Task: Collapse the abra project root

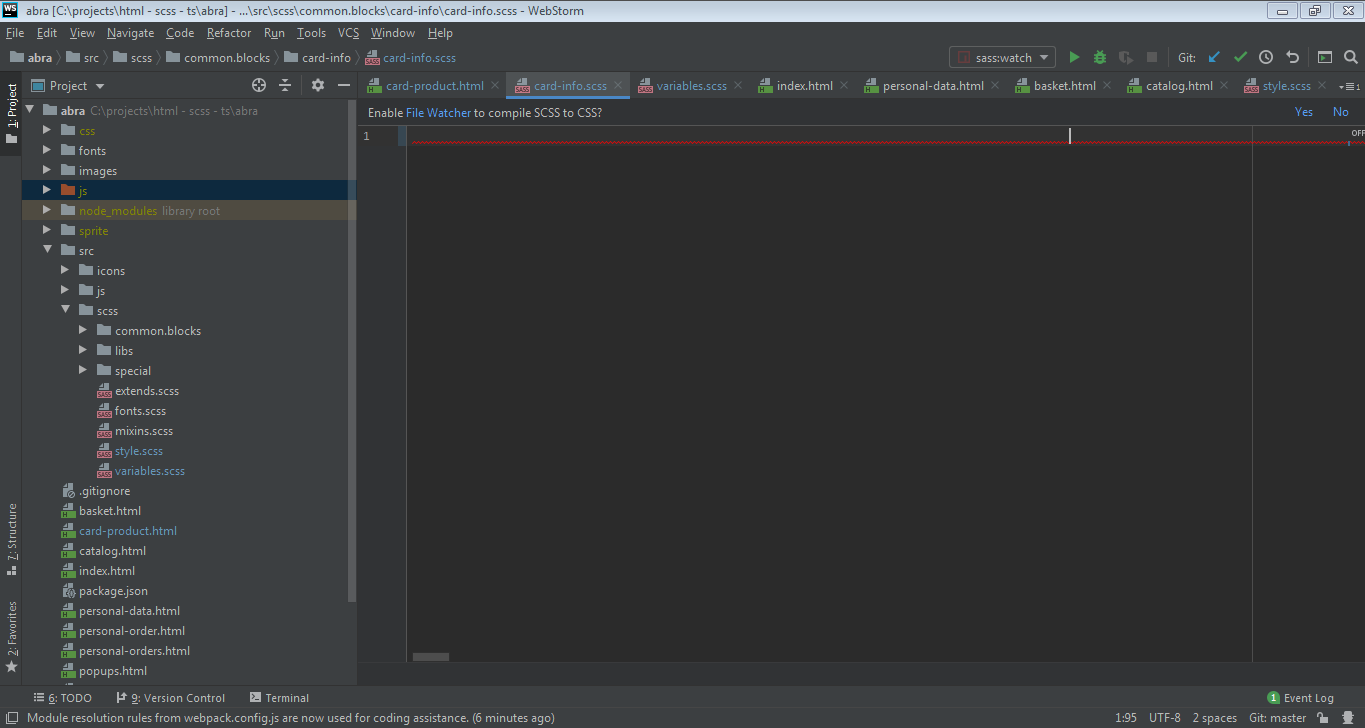Action: [x=29, y=111]
